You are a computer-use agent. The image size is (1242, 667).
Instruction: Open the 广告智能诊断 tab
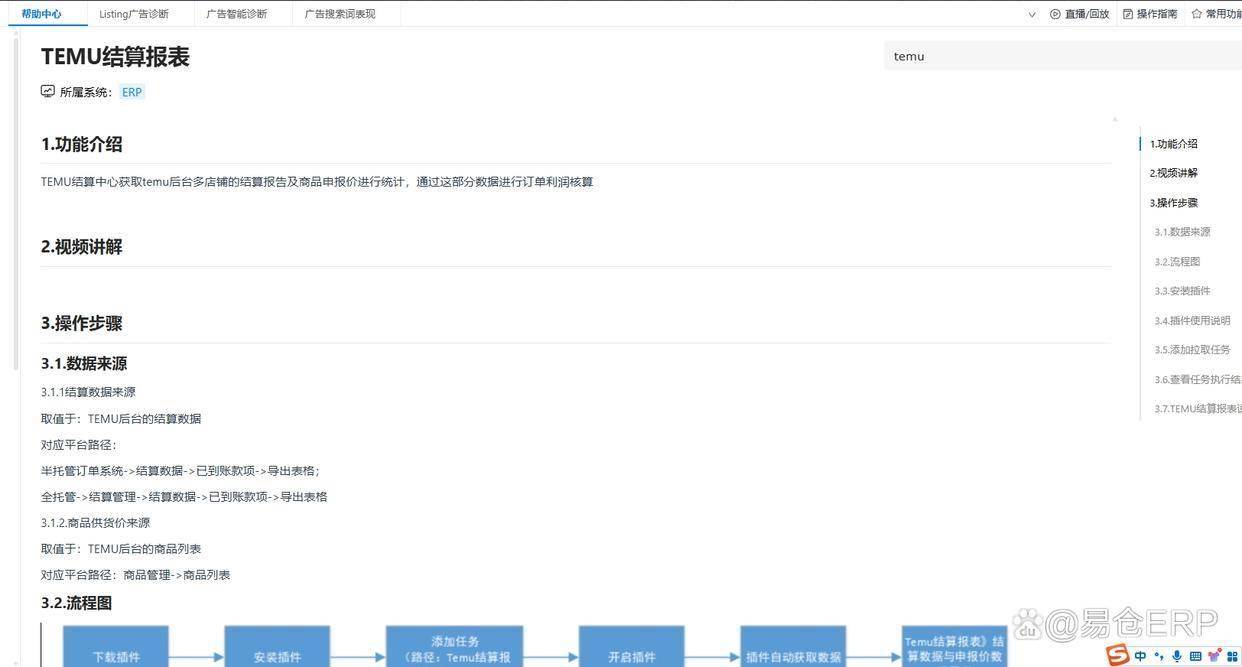coord(237,14)
